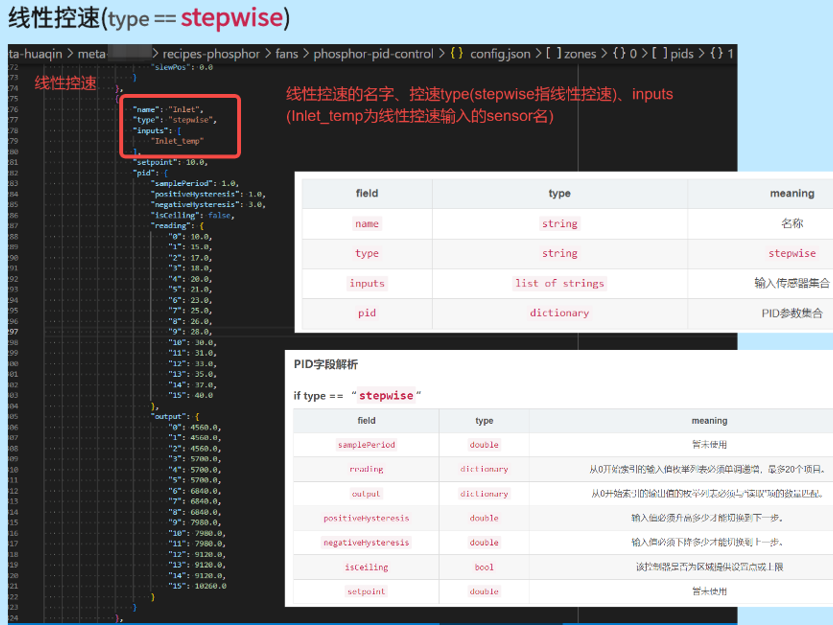The image size is (833, 625).
Task: Click 'samplePeriod' field in PID table
Action: click(x=367, y=445)
